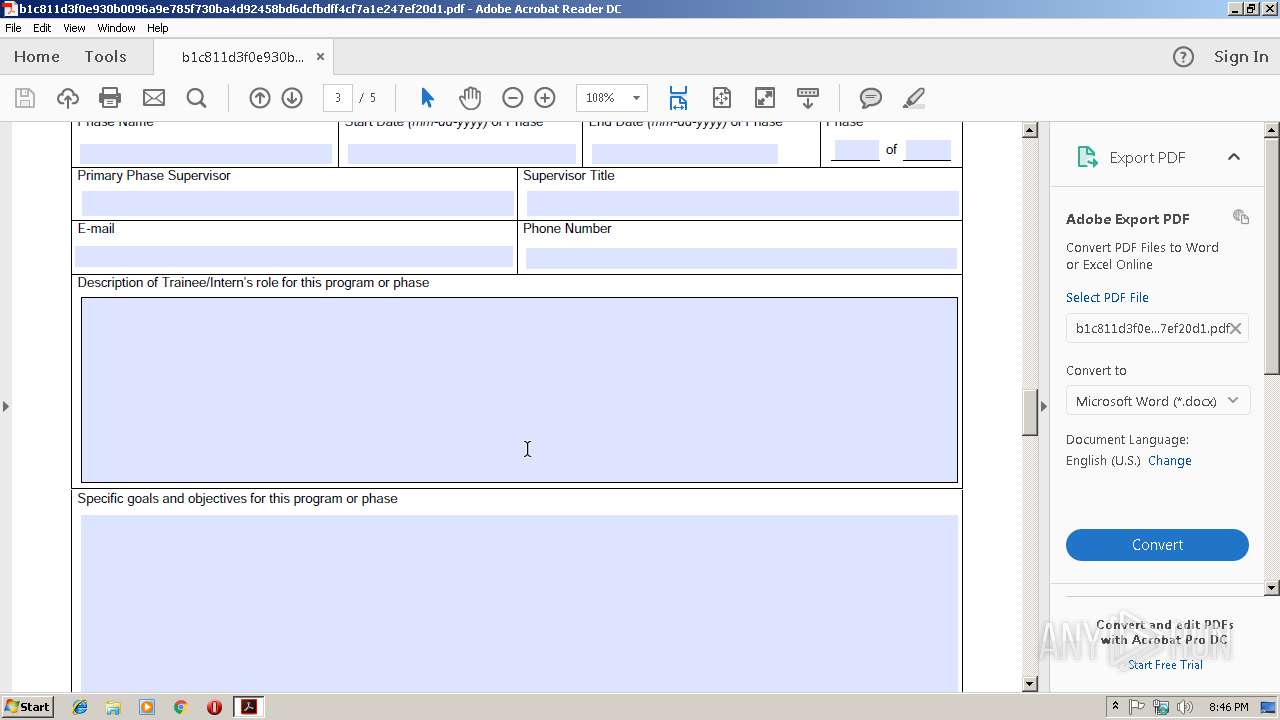Screen dimensions: 1280x720
Task: Click the E-mail field
Action: [294, 257]
